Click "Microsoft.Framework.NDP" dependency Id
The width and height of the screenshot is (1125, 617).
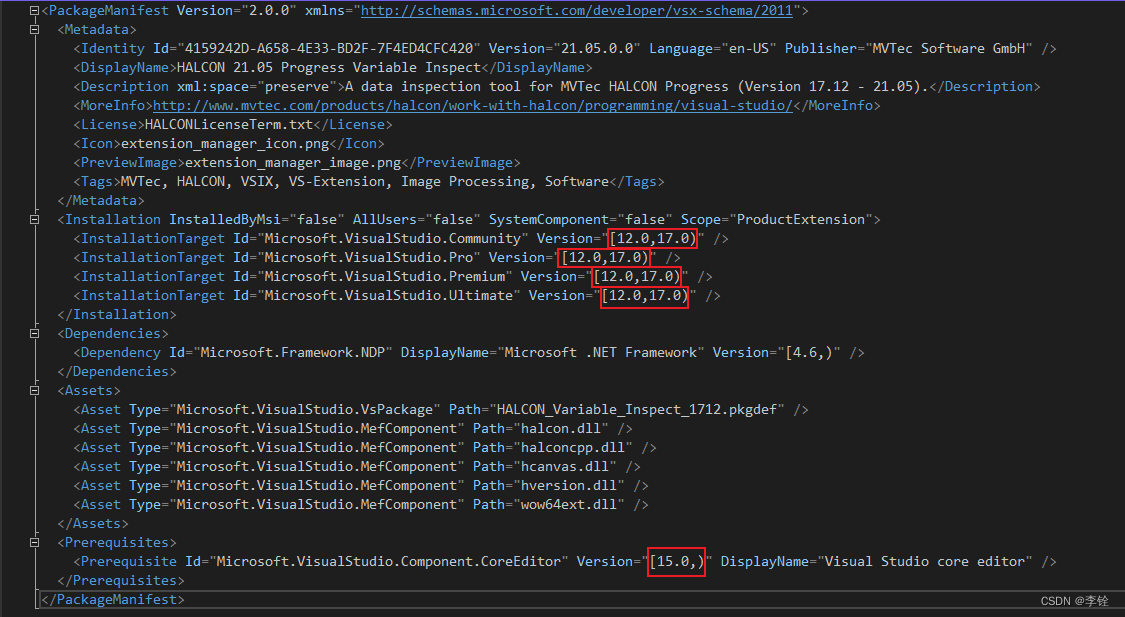[293, 353]
